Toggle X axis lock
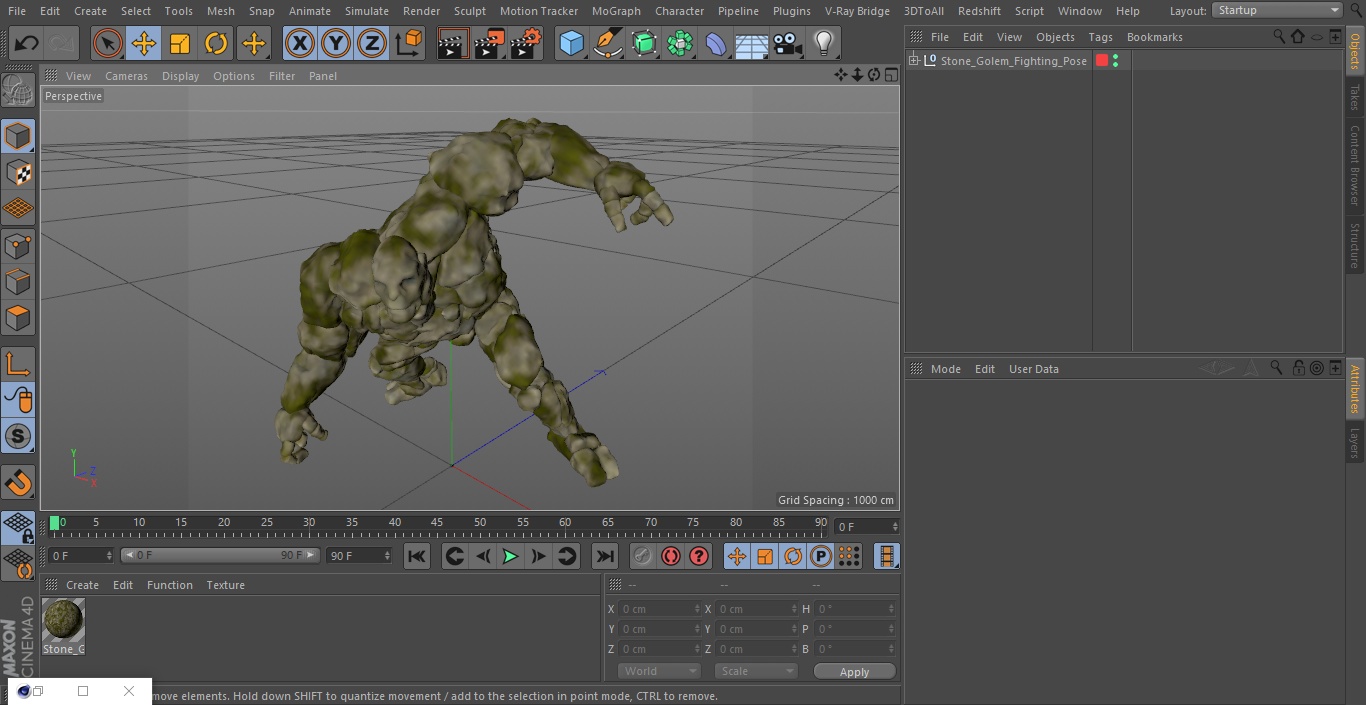 (x=300, y=43)
